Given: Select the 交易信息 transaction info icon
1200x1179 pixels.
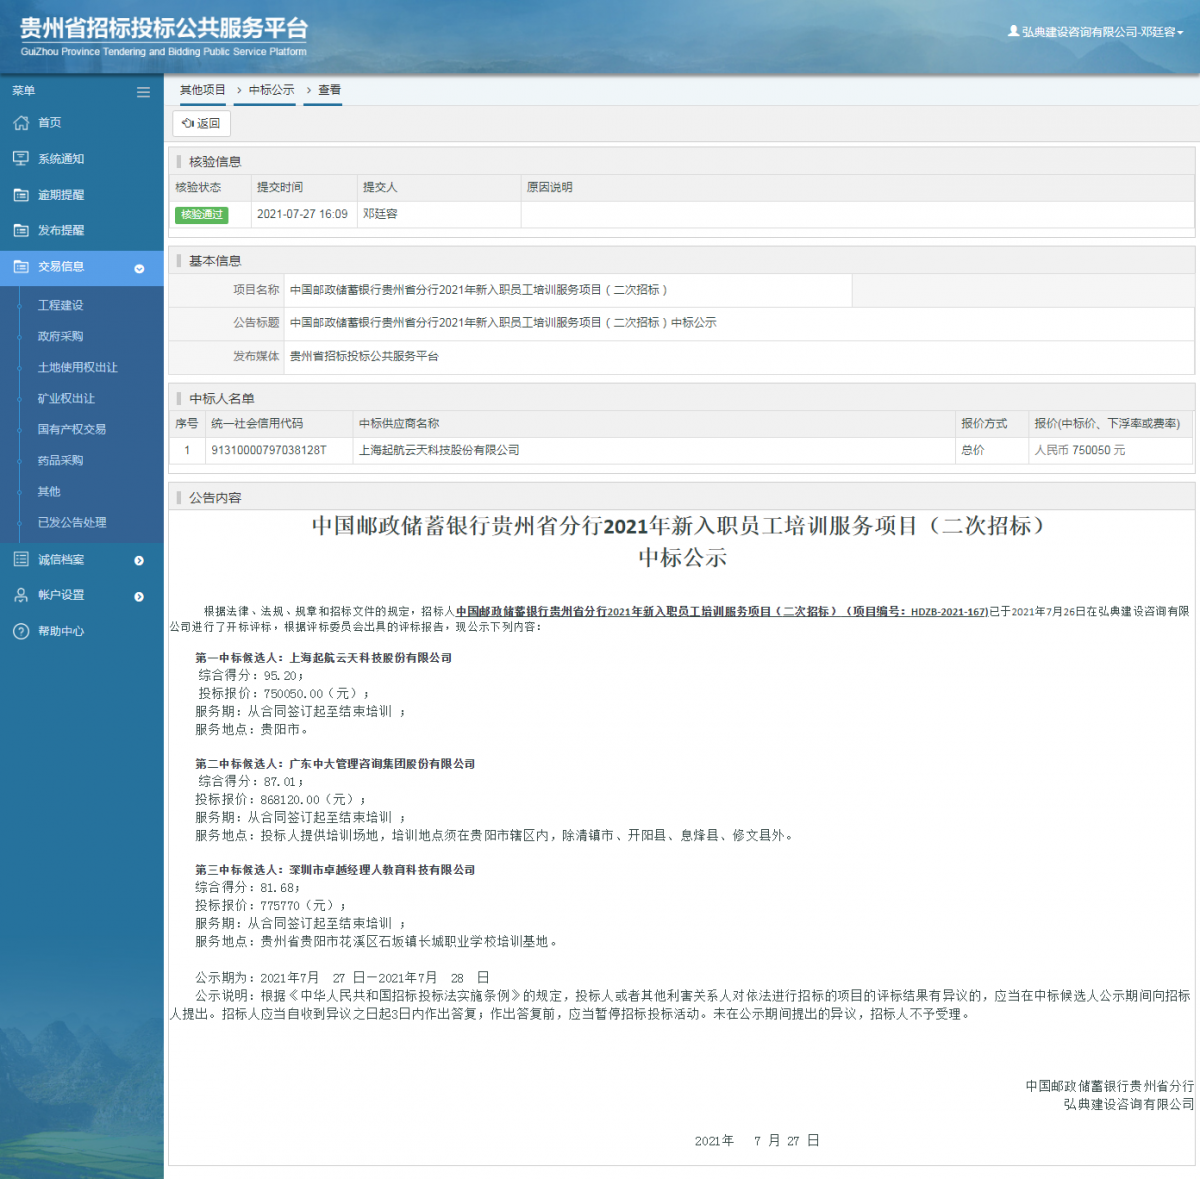Looking at the screenshot, I should tap(20, 266).
